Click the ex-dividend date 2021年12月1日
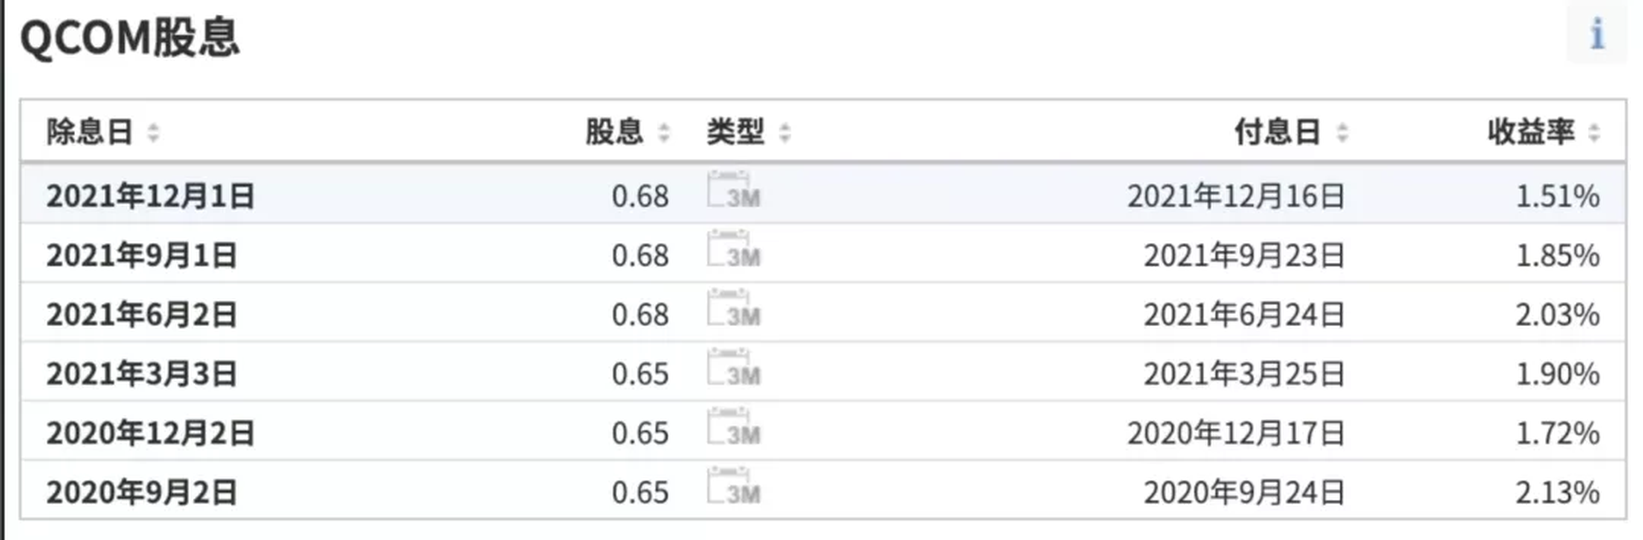 (150, 196)
